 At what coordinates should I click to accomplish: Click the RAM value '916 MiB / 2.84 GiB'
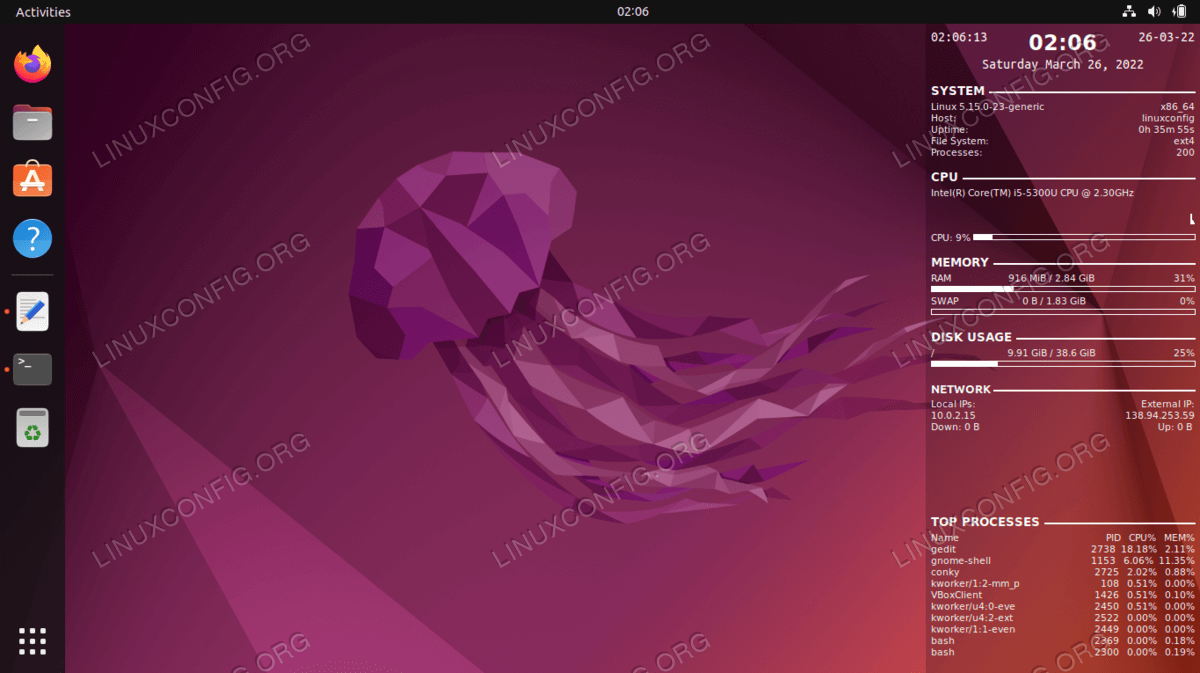click(1051, 278)
